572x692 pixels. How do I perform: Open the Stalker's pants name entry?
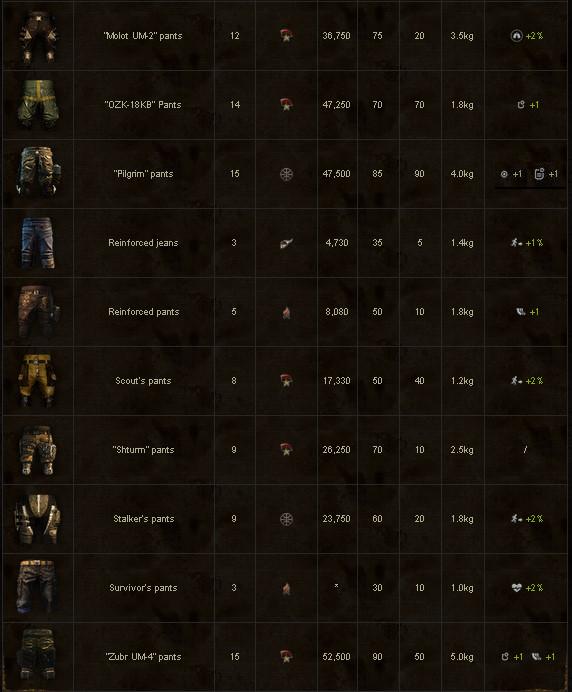click(143, 519)
